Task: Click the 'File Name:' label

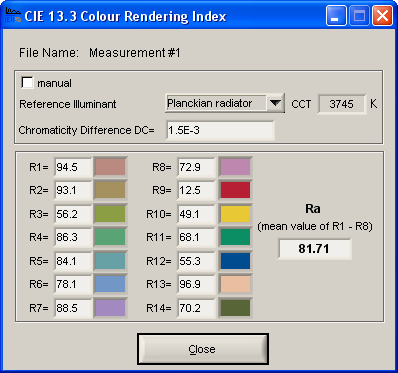Action: tap(49, 53)
